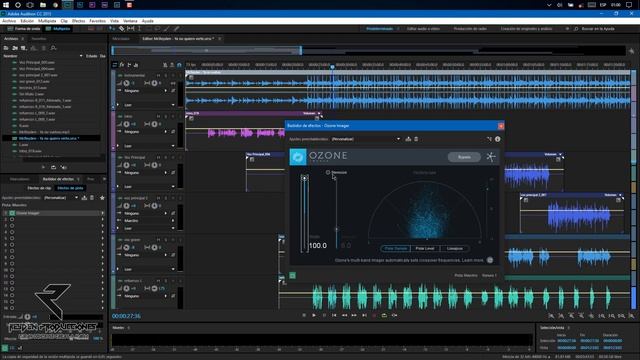The height and width of the screenshot is (360, 640).
Task: Open the Mezclador tab in editor
Action: 121,39
